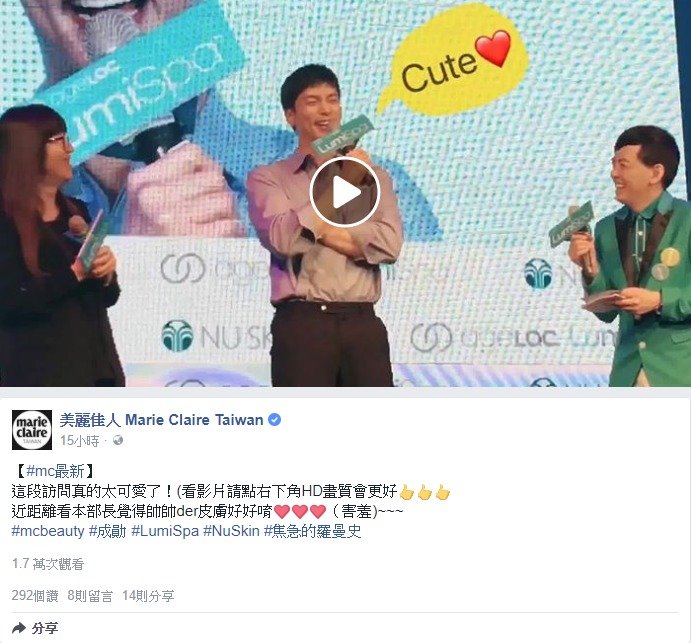Click the blue verified badge icon
The image size is (691, 643).
click(x=274, y=420)
